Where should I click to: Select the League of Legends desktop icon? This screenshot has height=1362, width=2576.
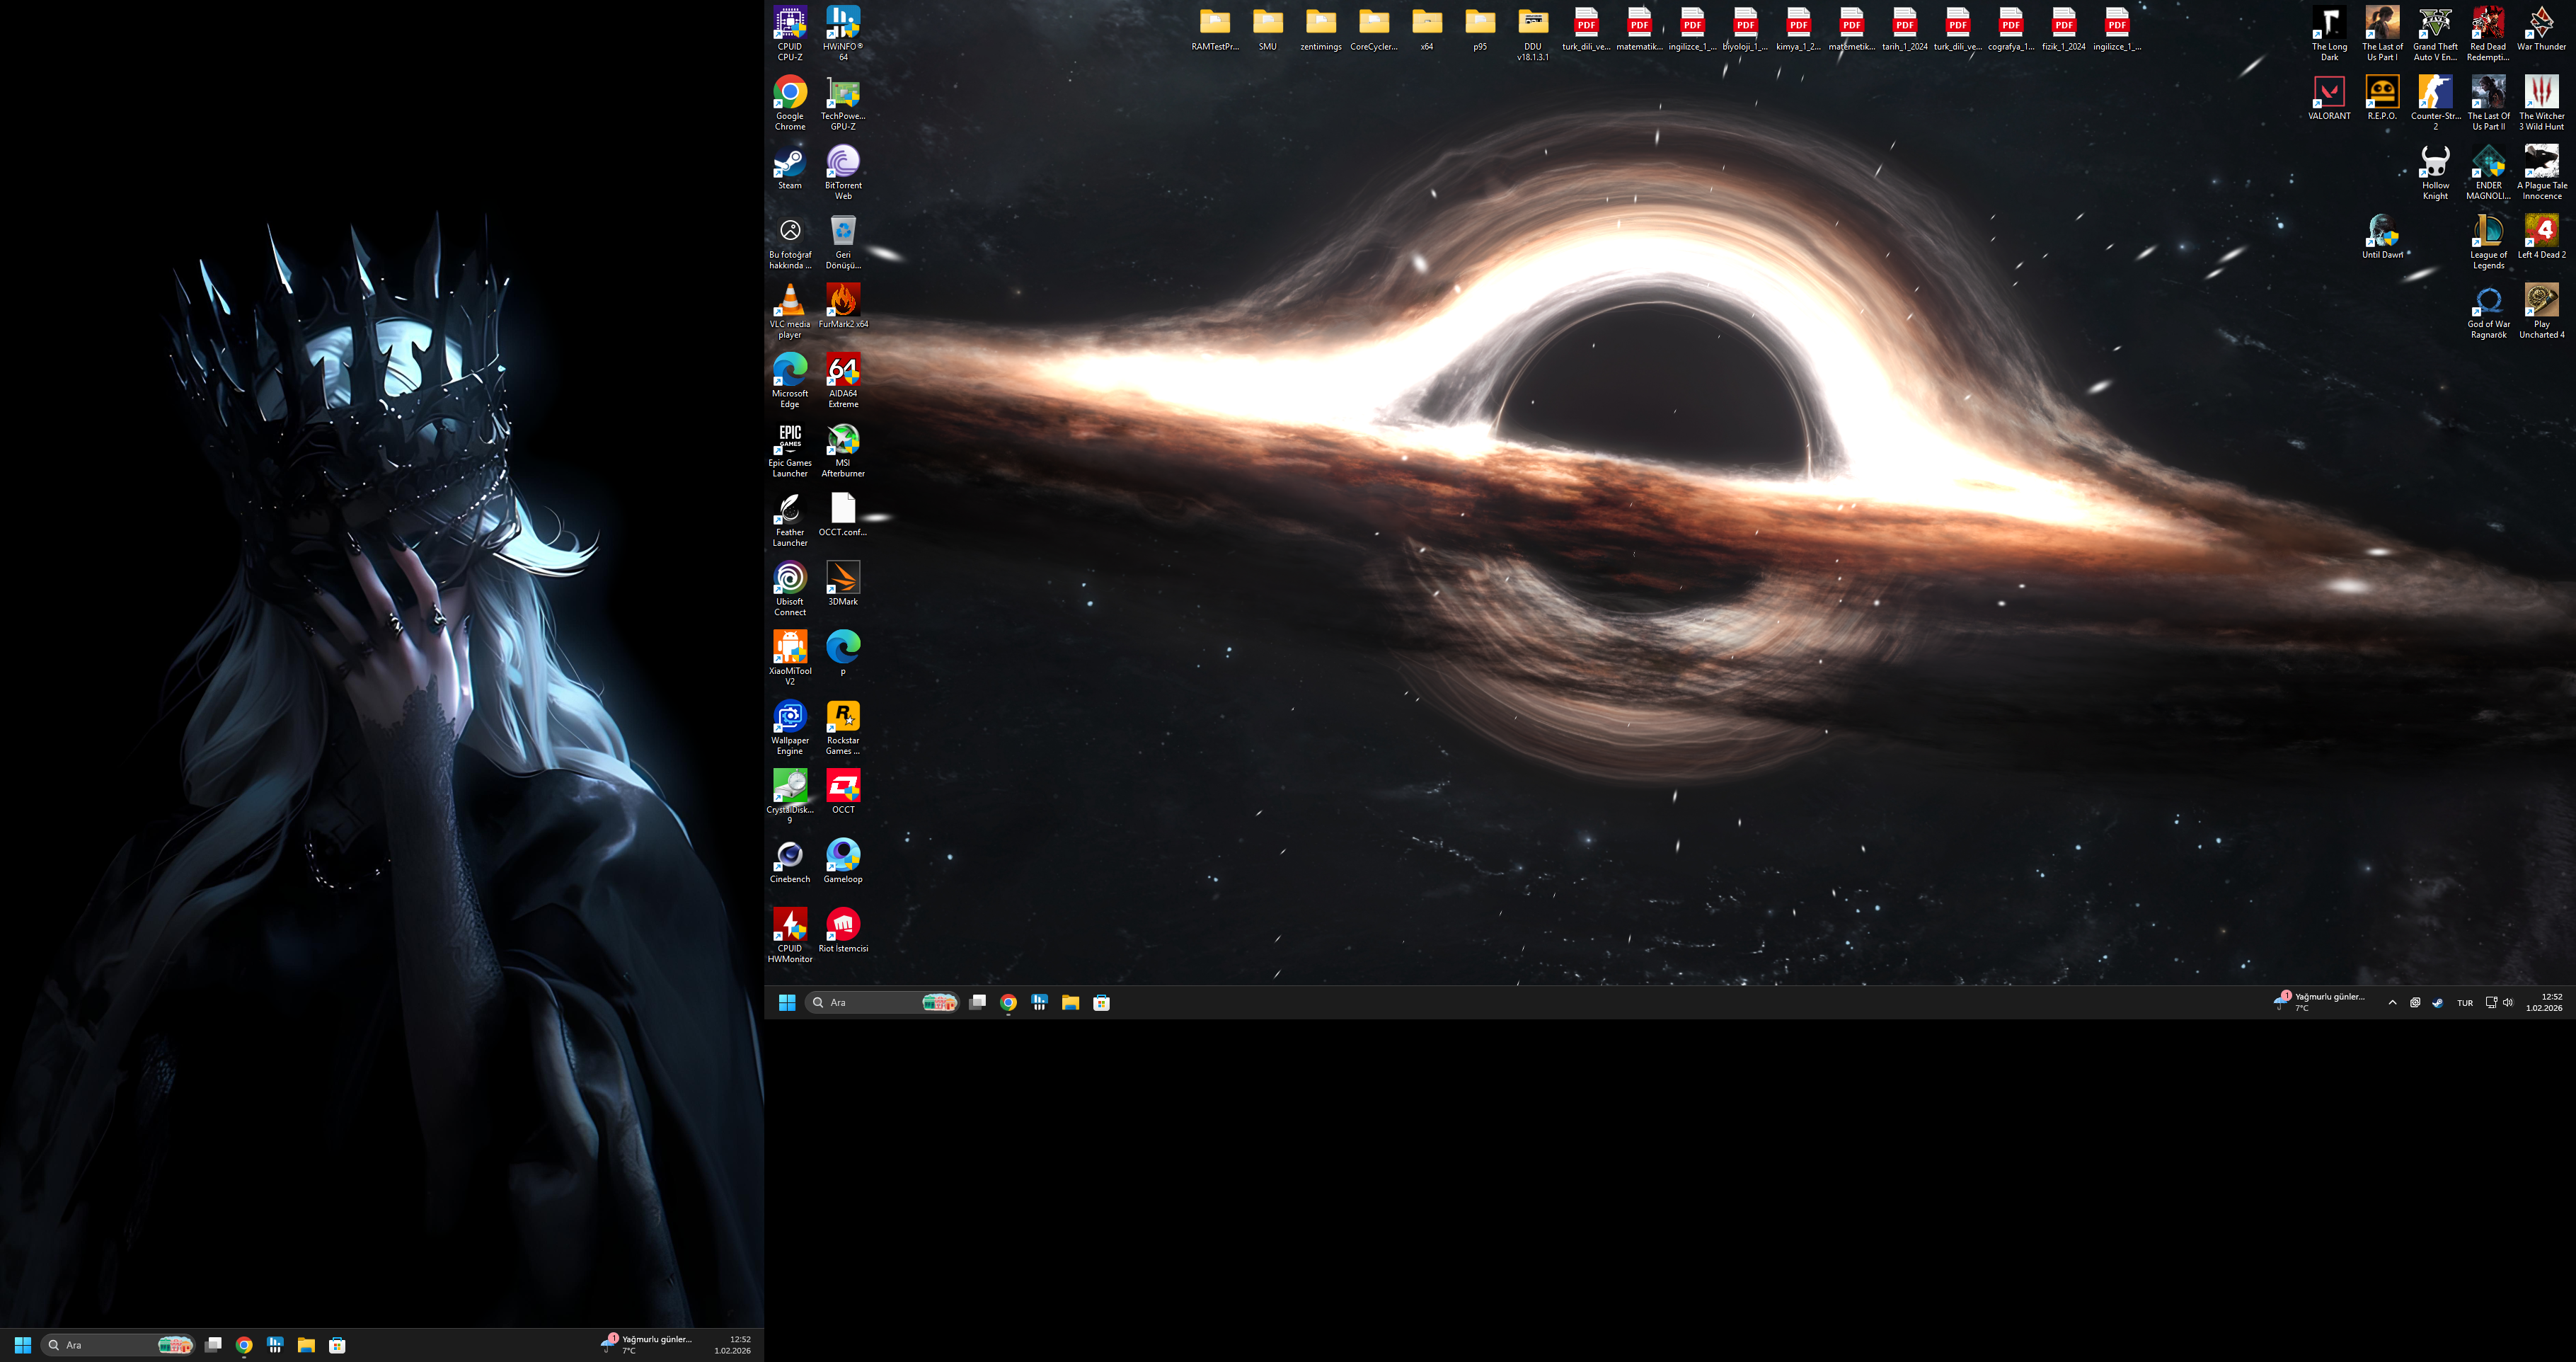[x=2488, y=242]
